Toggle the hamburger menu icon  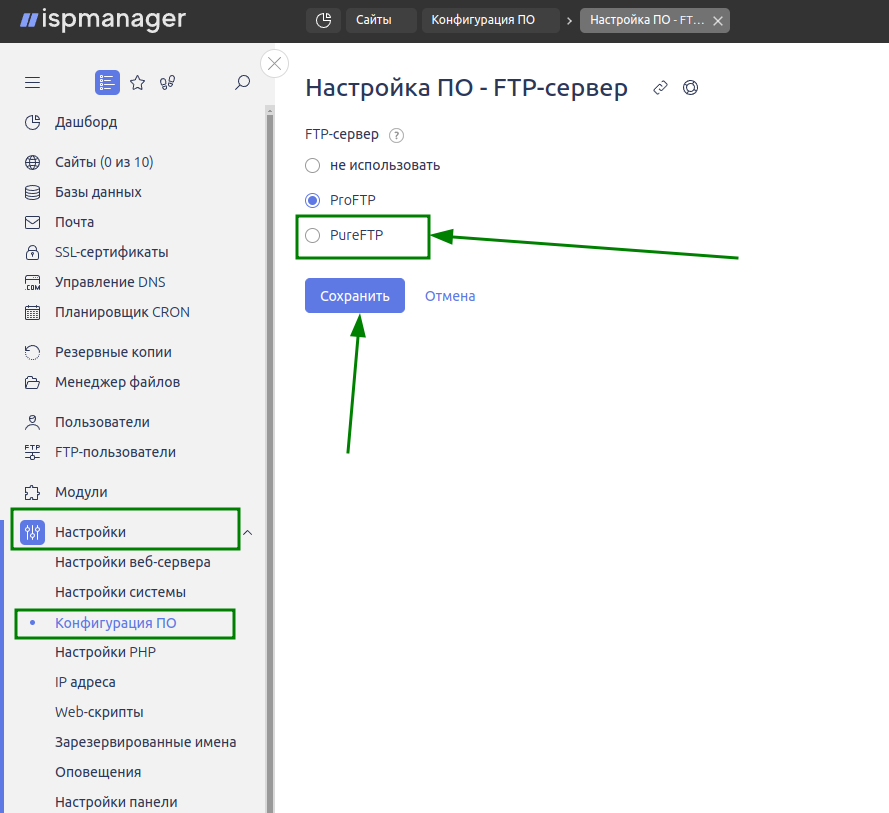[32, 83]
